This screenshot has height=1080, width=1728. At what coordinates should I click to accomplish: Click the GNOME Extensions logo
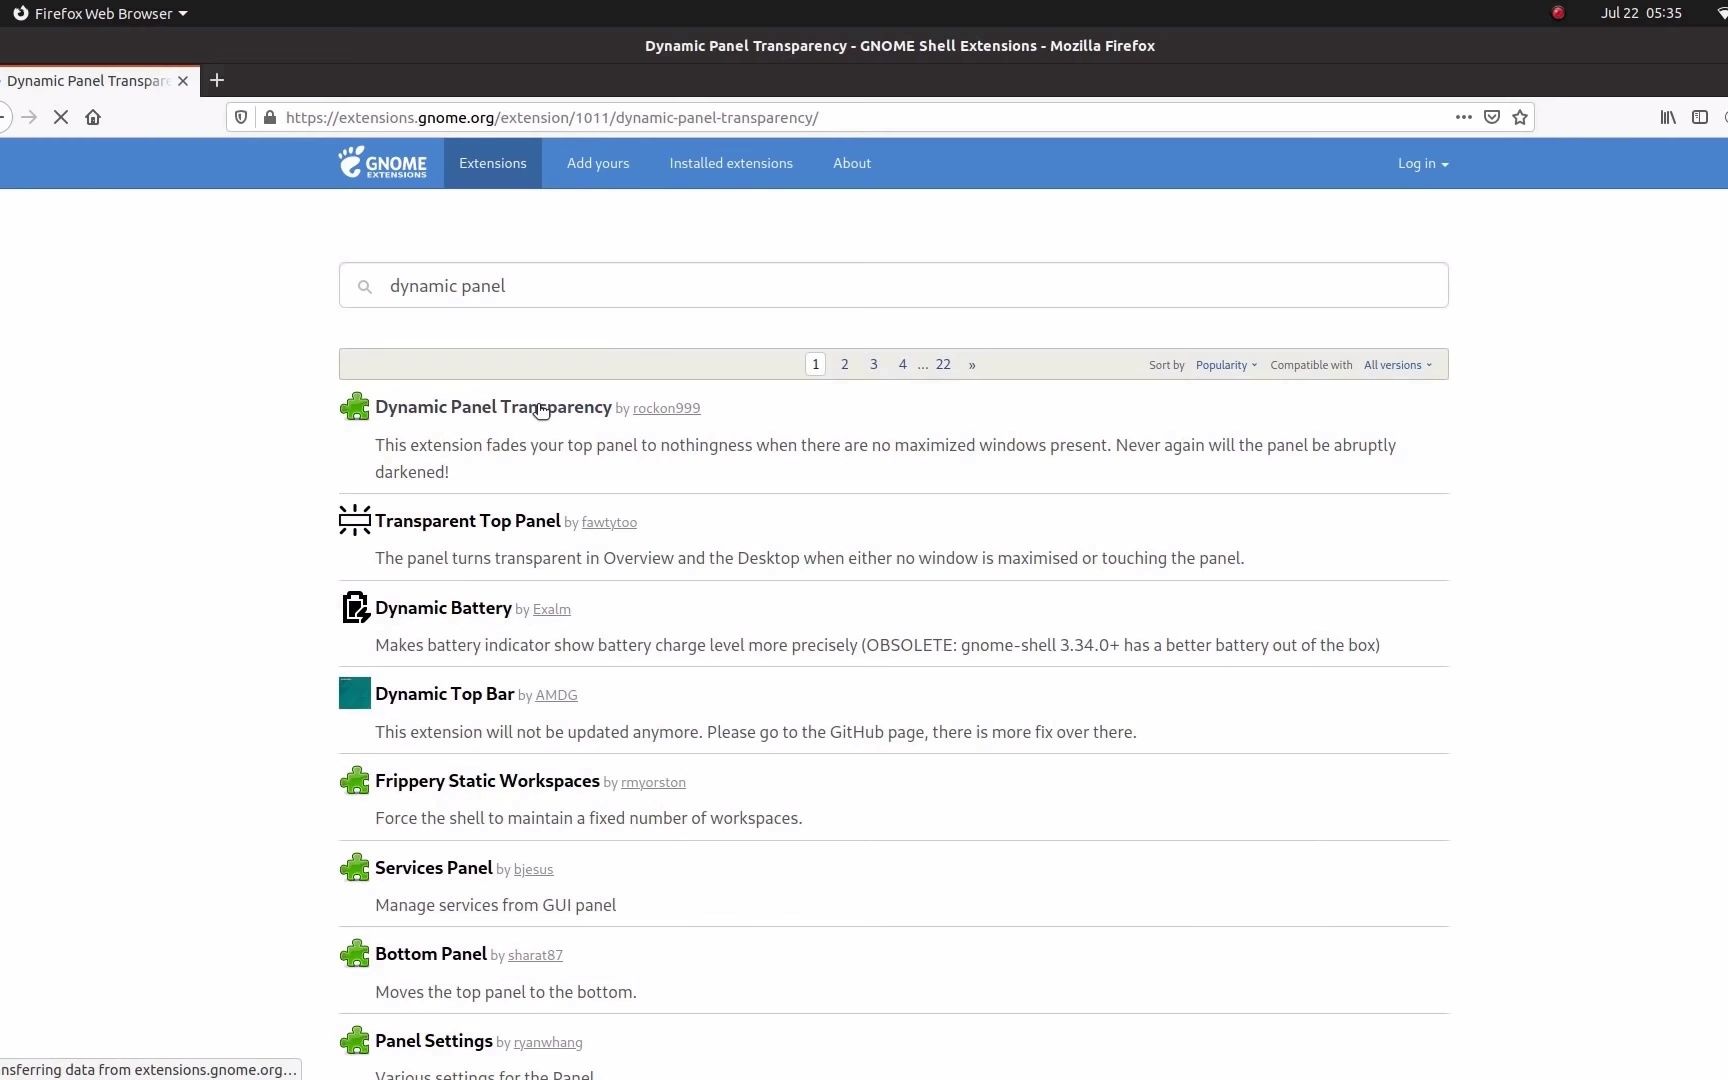click(x=383, y=163)
